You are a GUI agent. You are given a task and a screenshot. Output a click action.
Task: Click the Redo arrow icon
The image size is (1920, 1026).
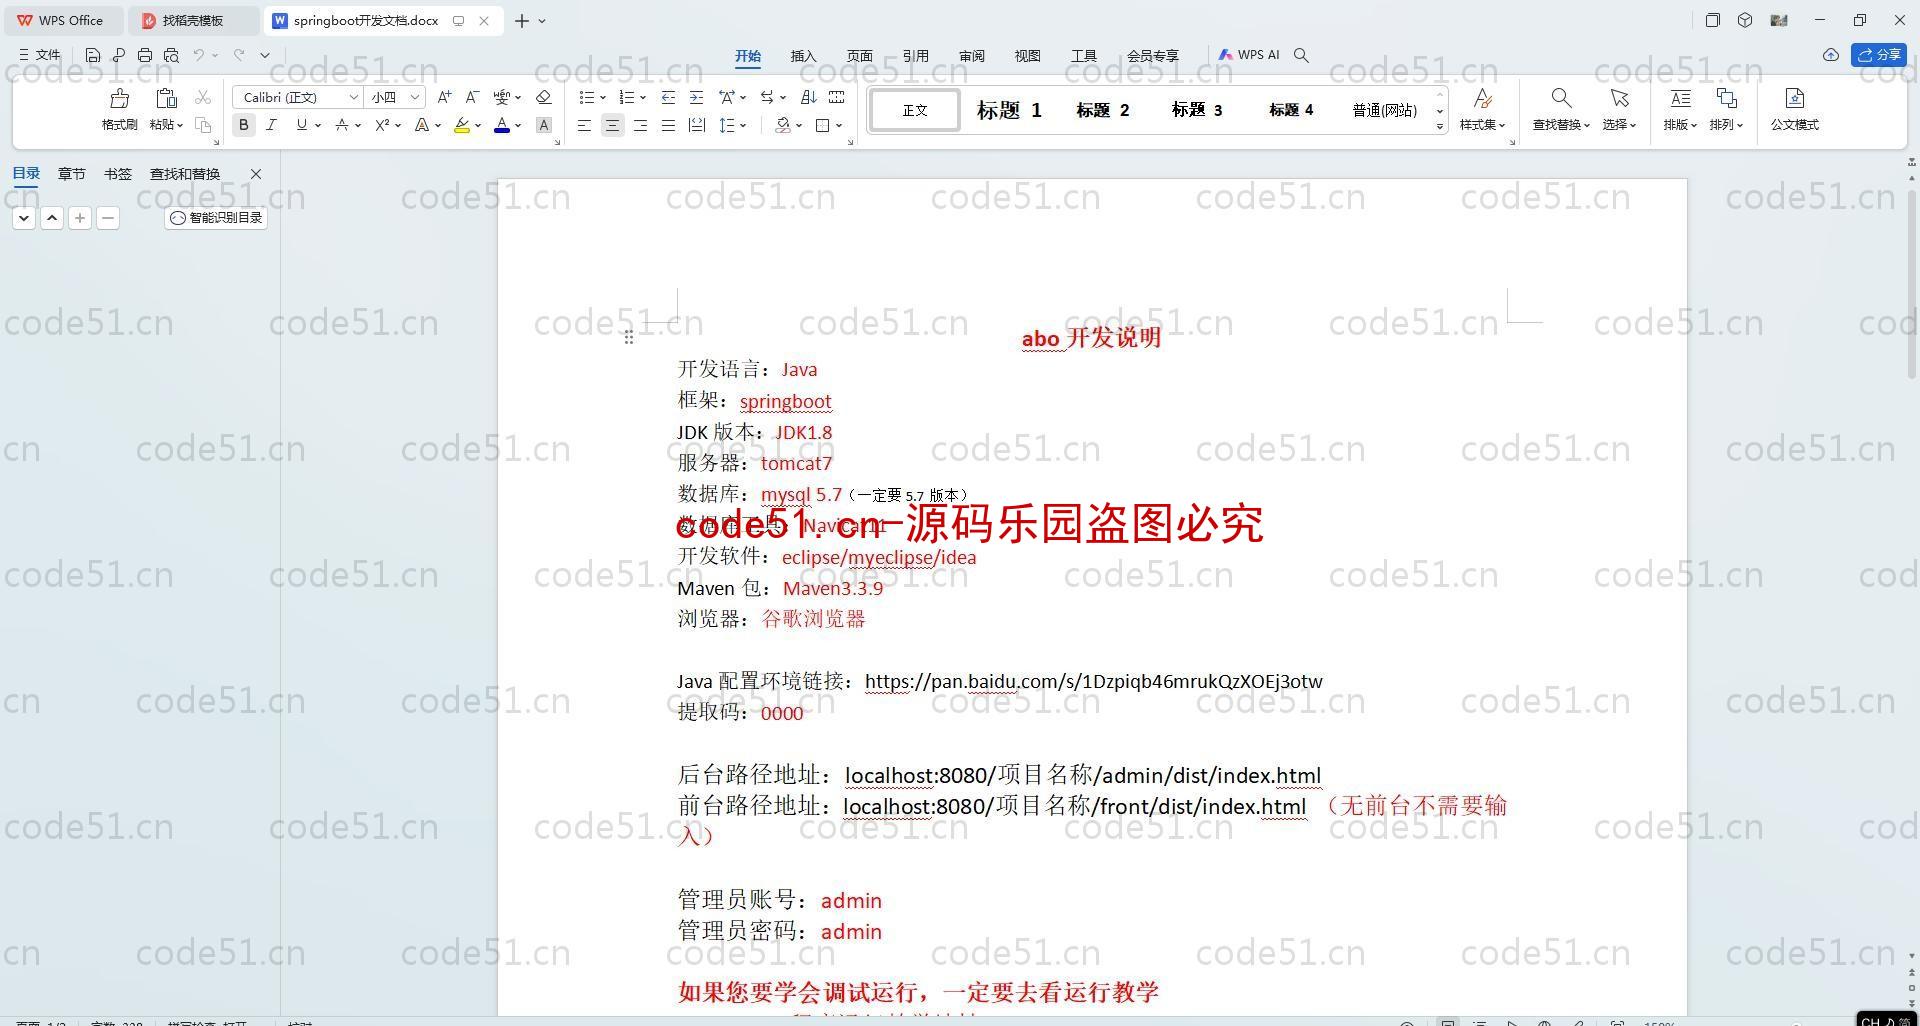pyautogui.click(x=239, y=55)
